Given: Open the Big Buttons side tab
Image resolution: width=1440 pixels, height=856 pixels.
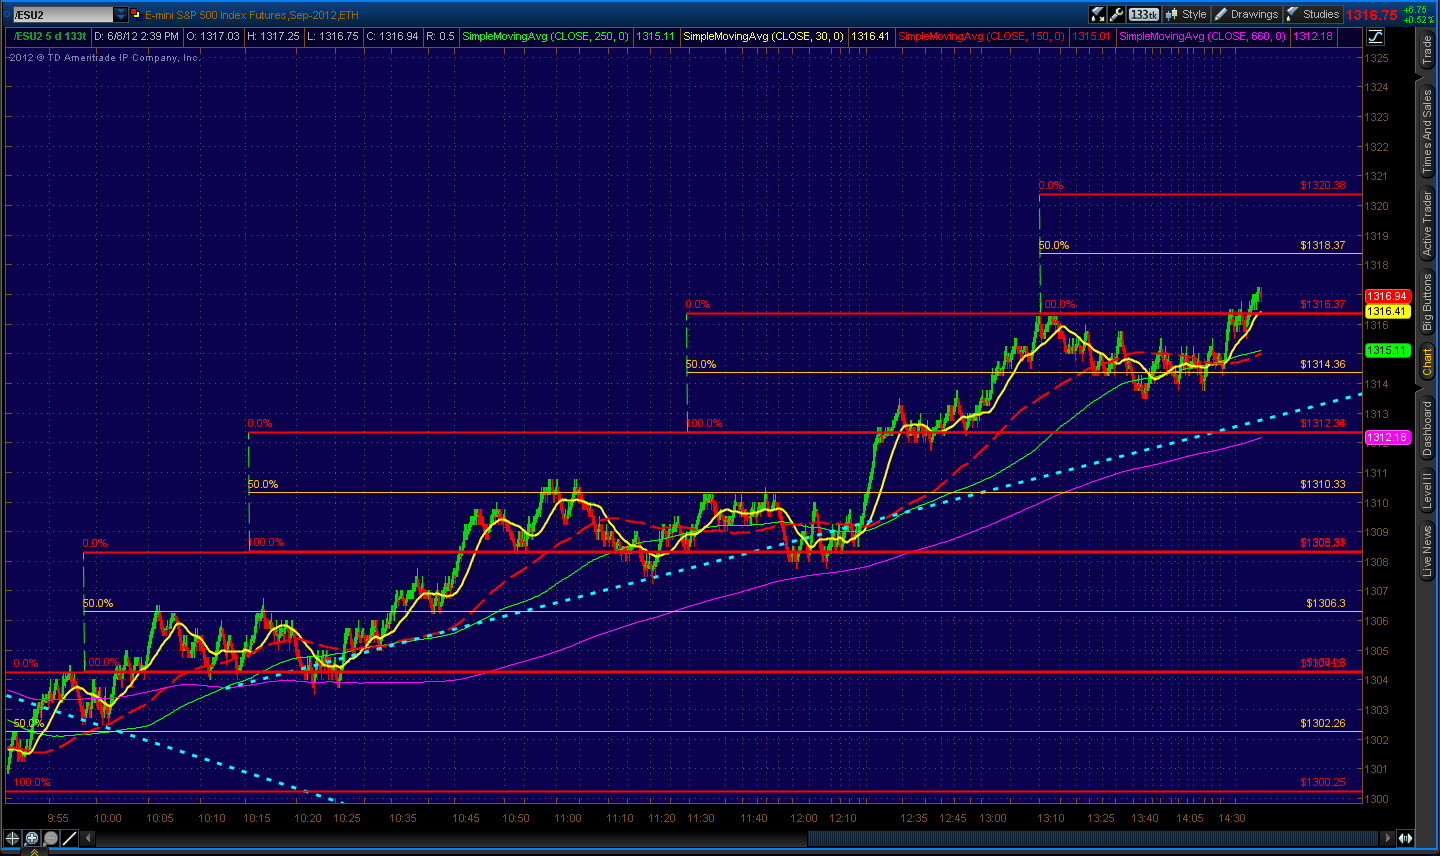Looking at the screenshot, I should [x=1427, y=301].
